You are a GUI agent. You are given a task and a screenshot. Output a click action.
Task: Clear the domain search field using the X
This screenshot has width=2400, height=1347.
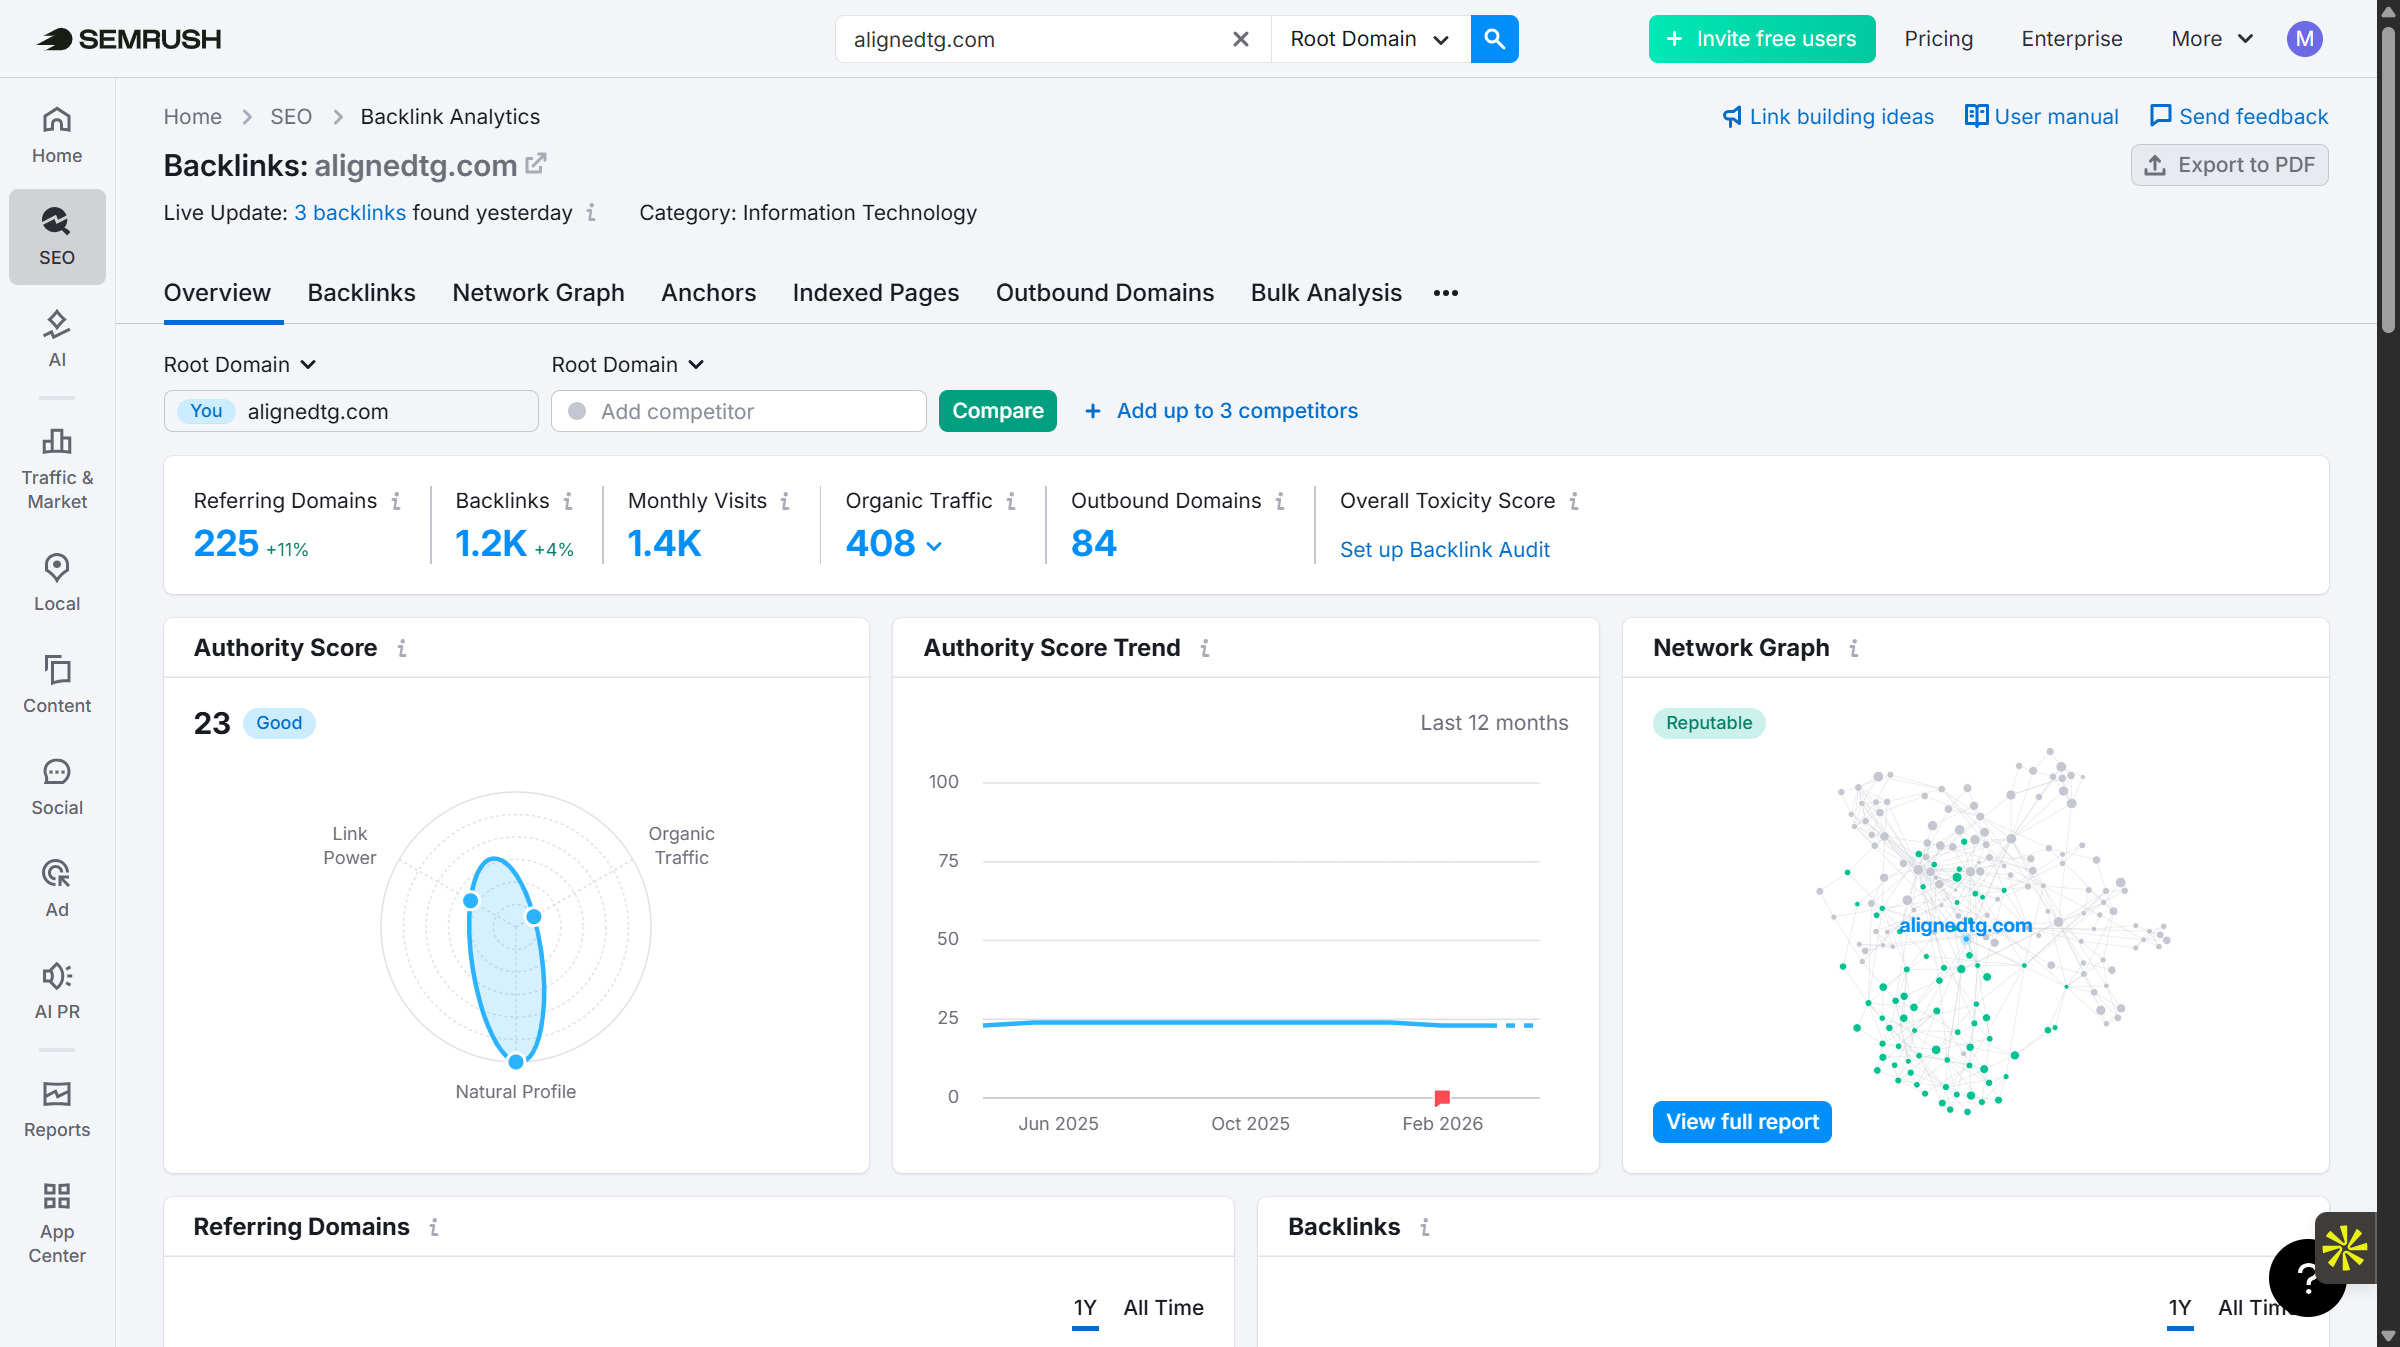(x=1240, y=39)
